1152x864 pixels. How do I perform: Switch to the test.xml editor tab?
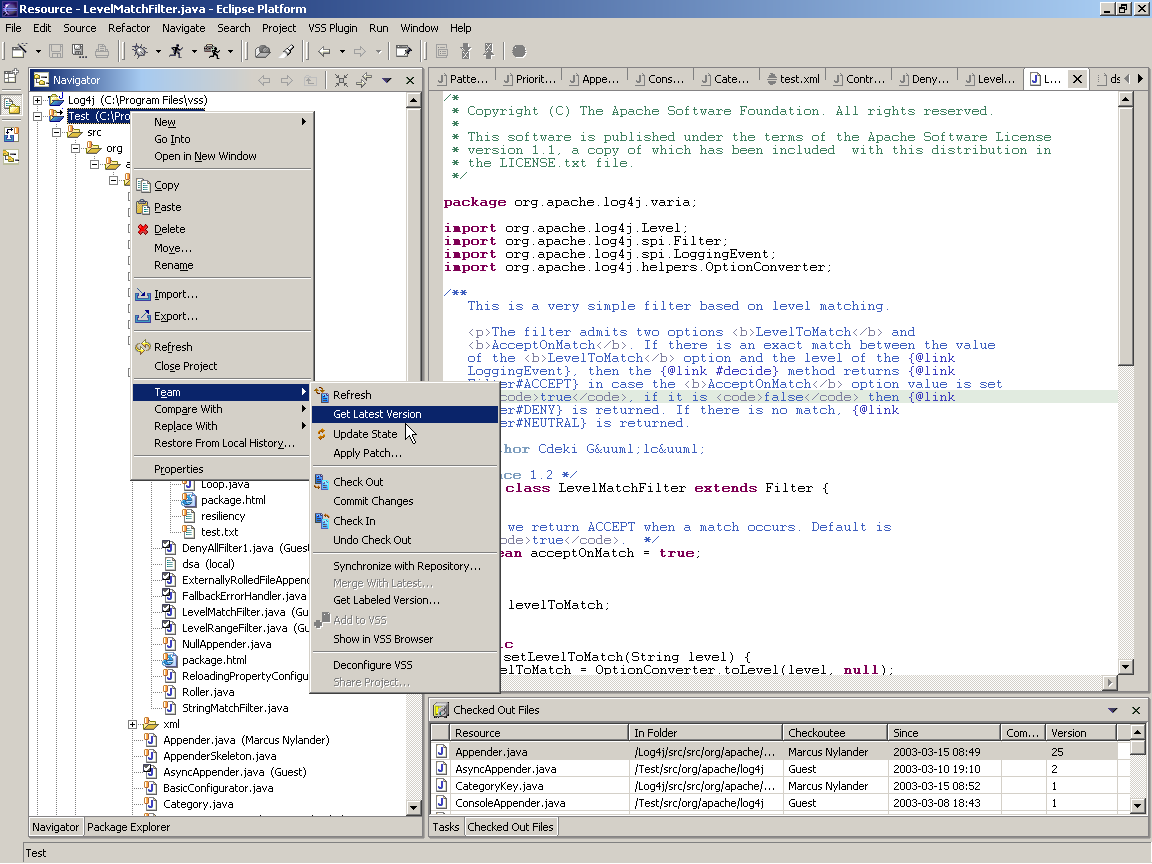coord(791,77)
